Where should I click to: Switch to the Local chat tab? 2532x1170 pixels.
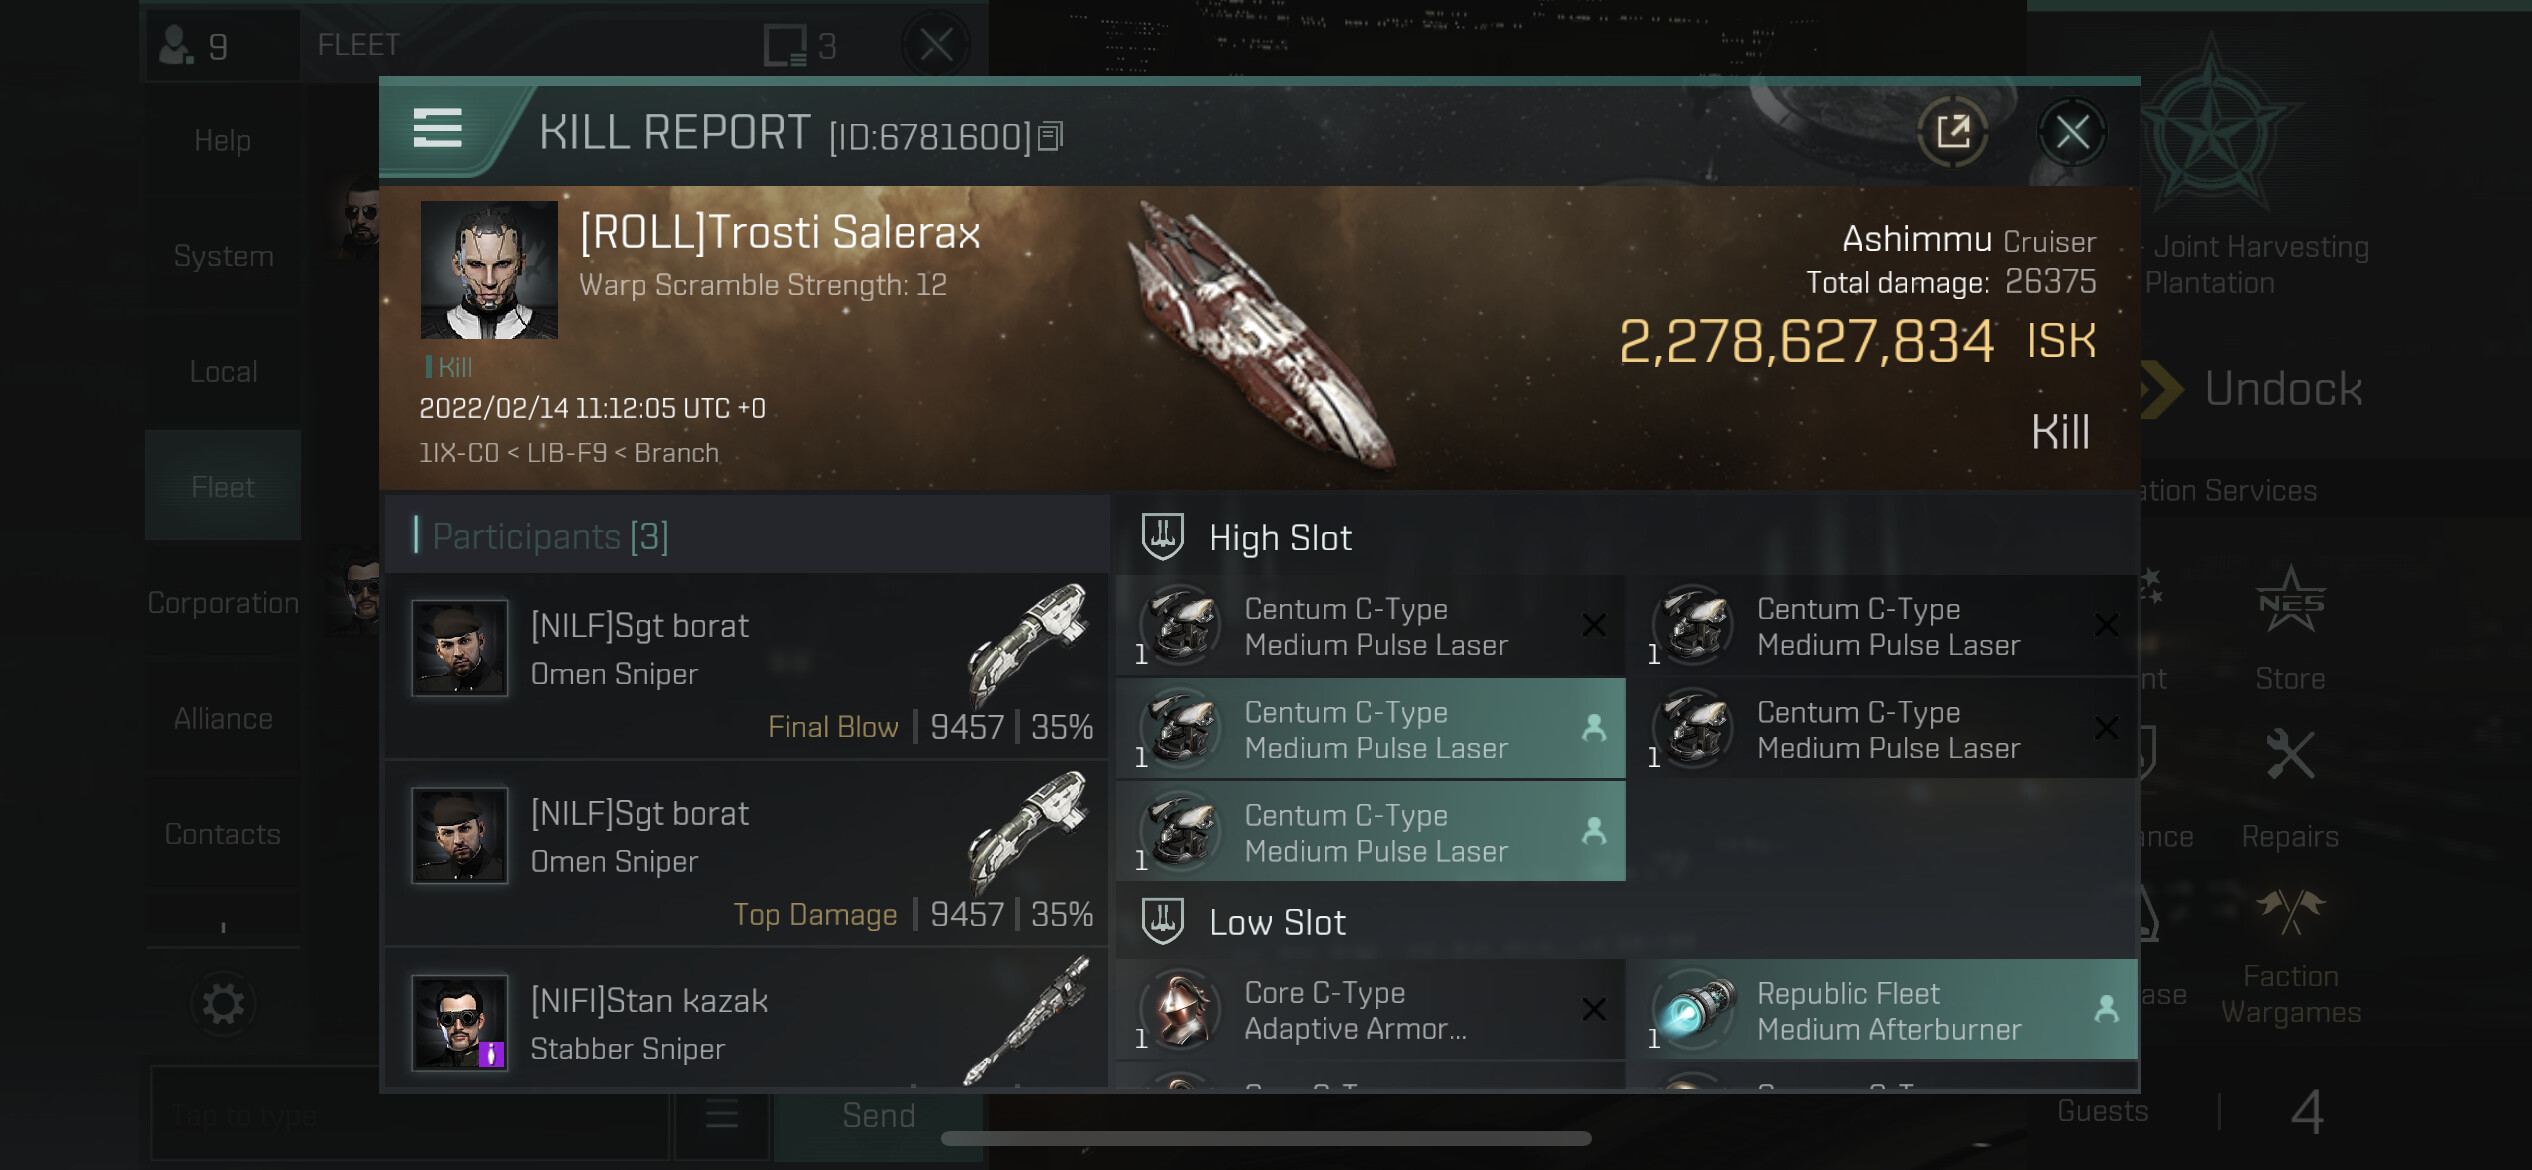[223, 372]
